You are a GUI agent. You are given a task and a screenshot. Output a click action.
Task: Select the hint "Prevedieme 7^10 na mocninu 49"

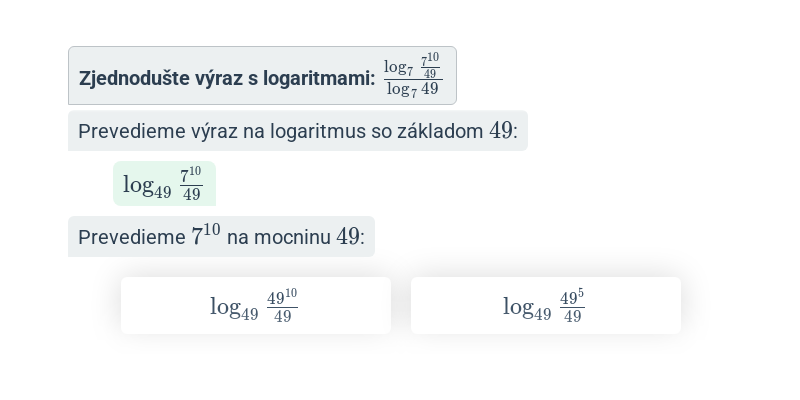pyautogui.click(x=221, y=237)
